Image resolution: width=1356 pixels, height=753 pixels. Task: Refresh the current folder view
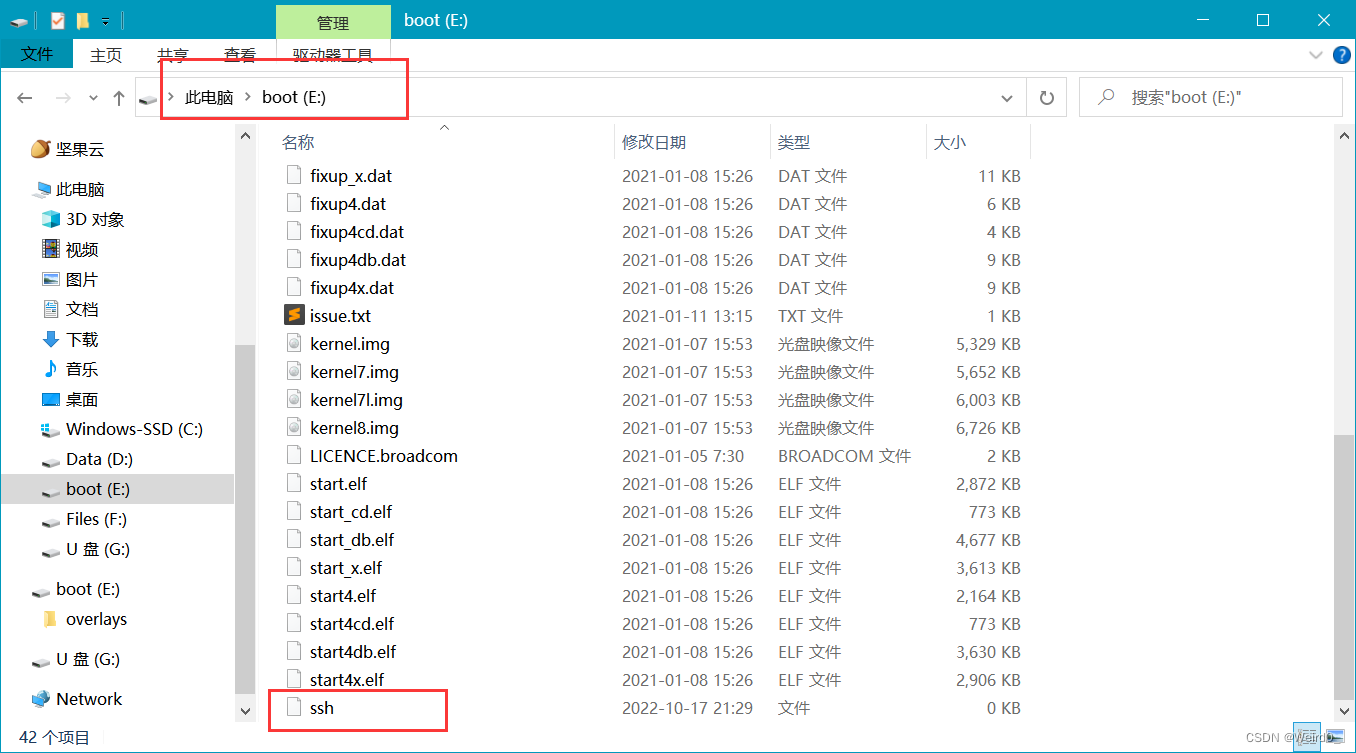click(1047, 98)
